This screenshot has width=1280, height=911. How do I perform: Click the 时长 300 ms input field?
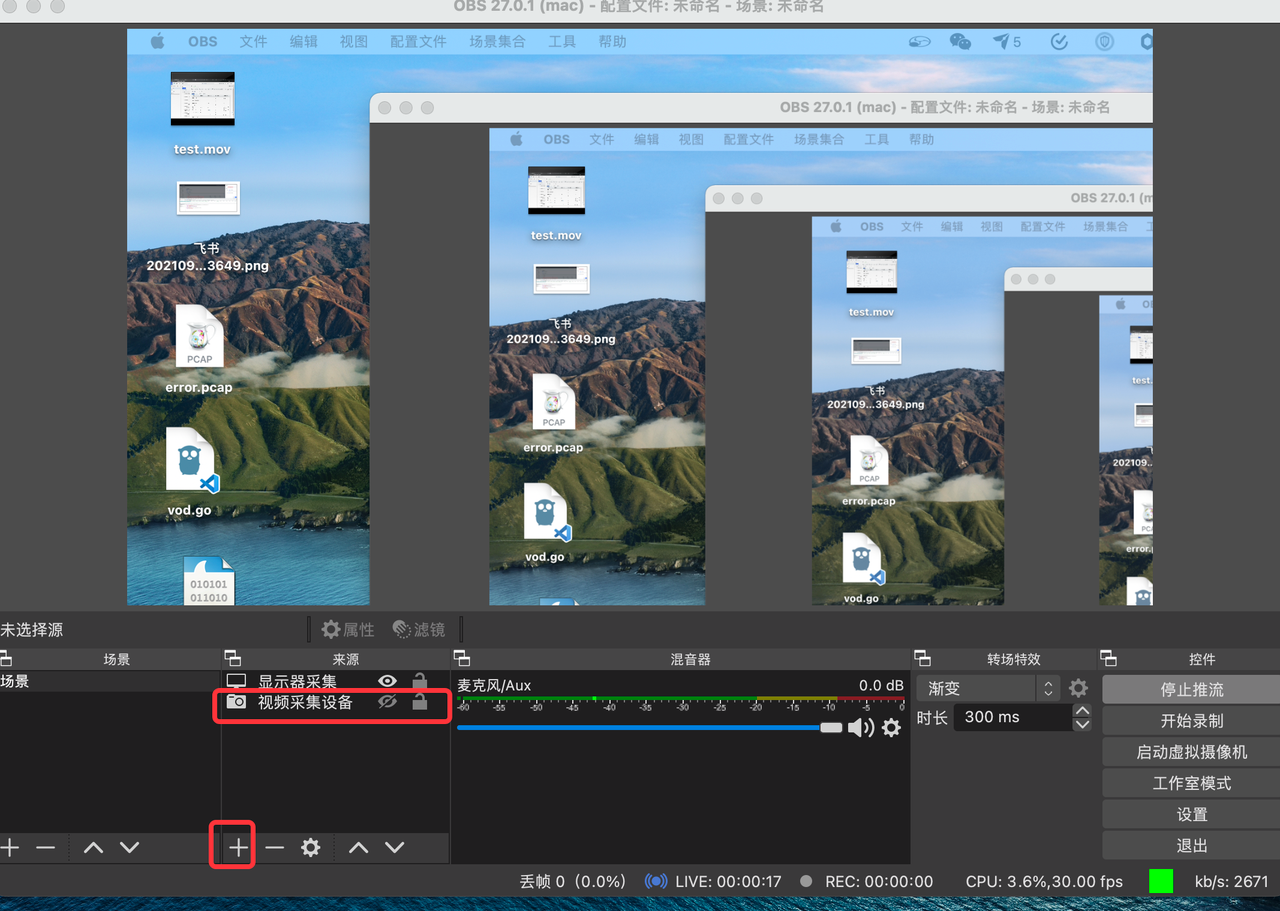point(1012,717)
